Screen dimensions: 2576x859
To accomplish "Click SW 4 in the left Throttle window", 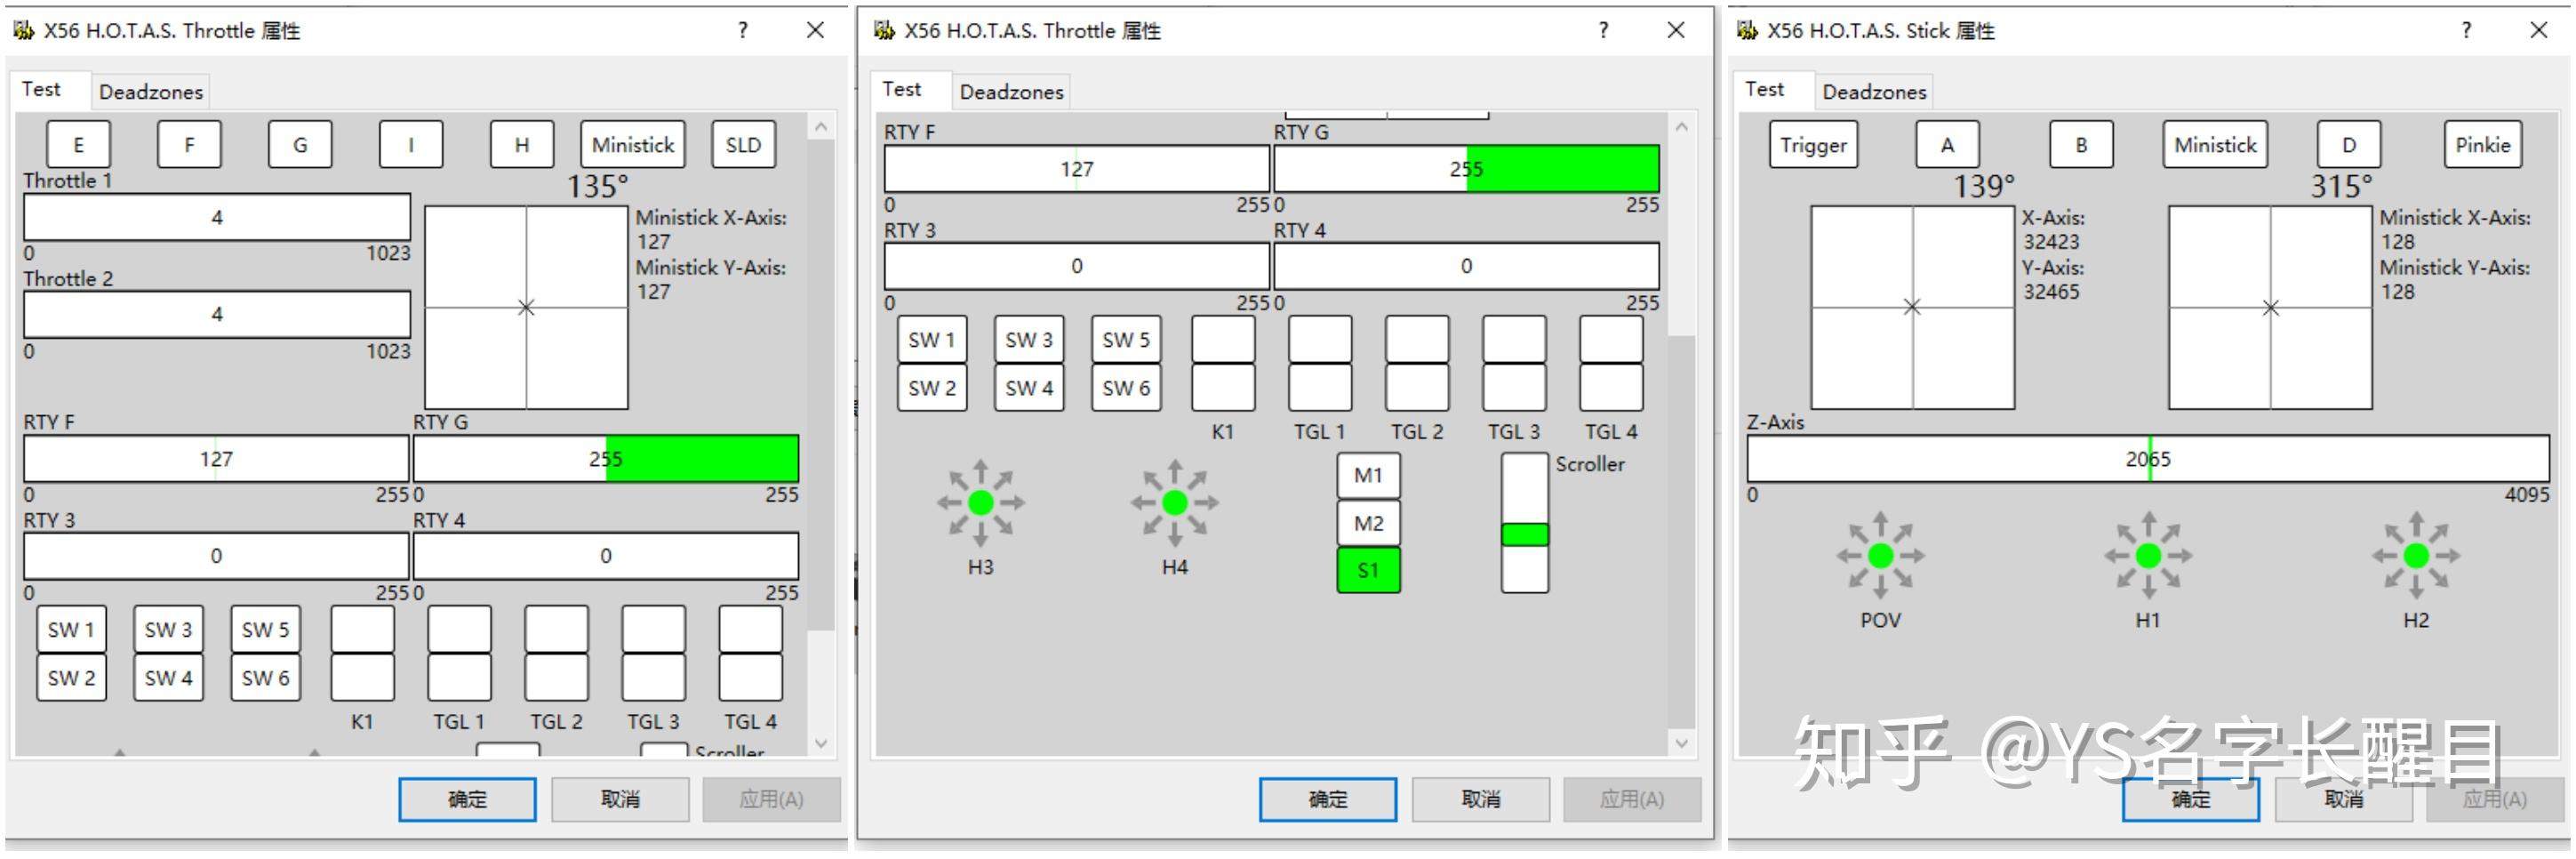I will (x=168, y=678).
